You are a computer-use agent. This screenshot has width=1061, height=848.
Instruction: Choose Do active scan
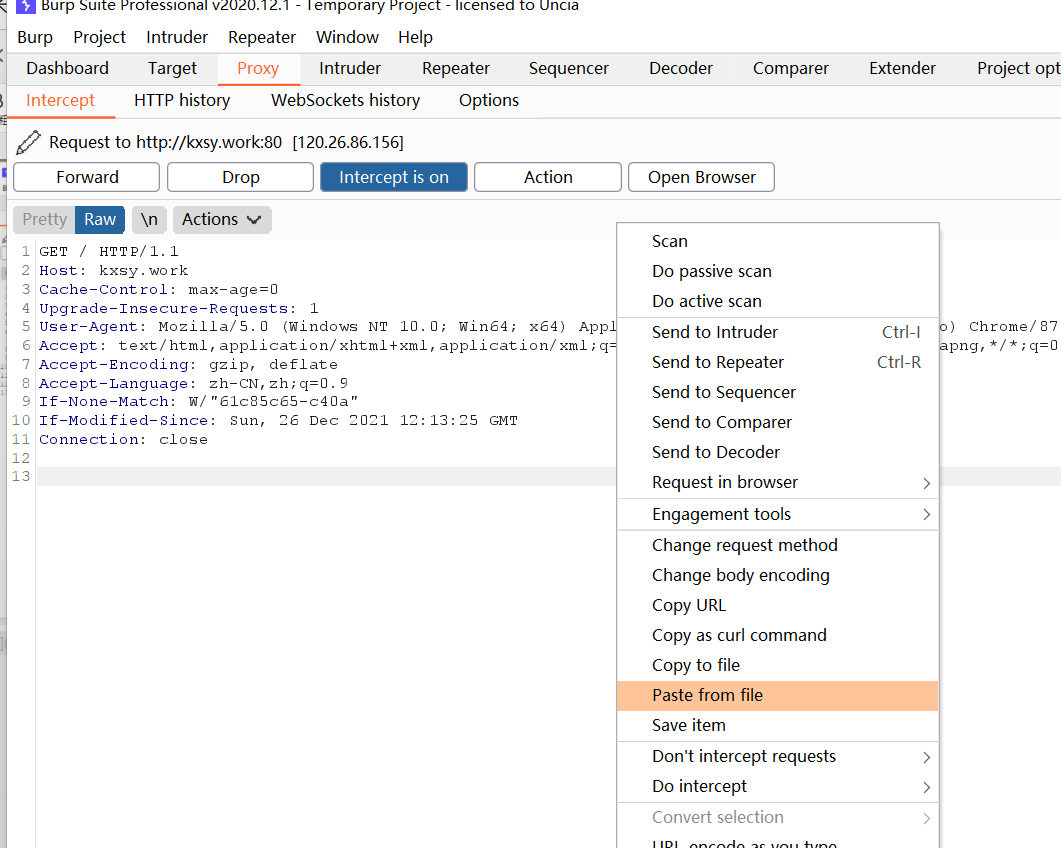click(777, 301)
